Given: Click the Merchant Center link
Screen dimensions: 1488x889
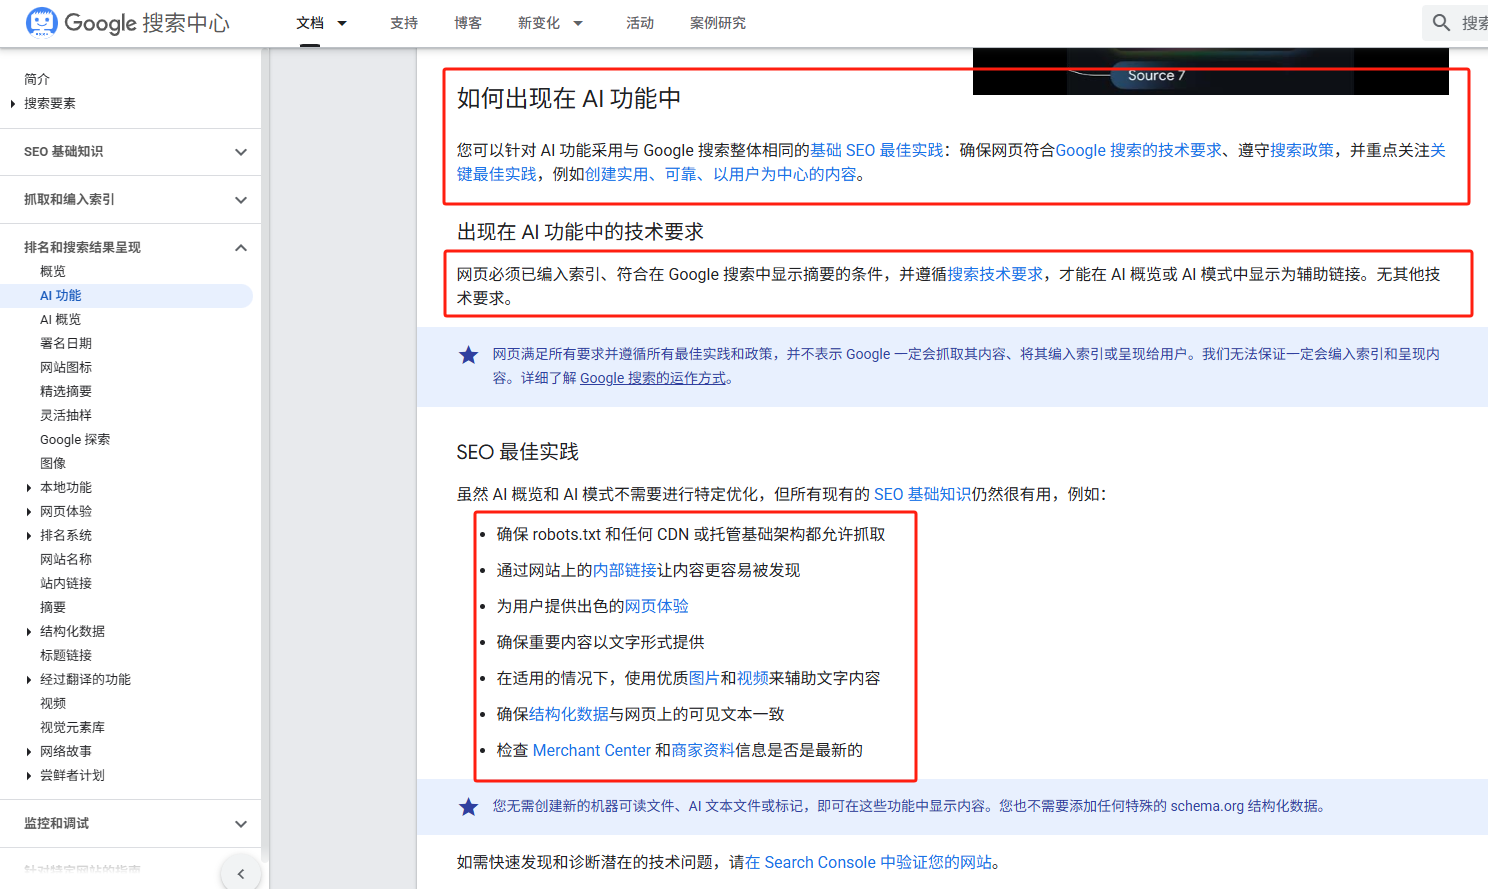Looking at the screenshot, I should pyautogui.click(x=592, y=749).
